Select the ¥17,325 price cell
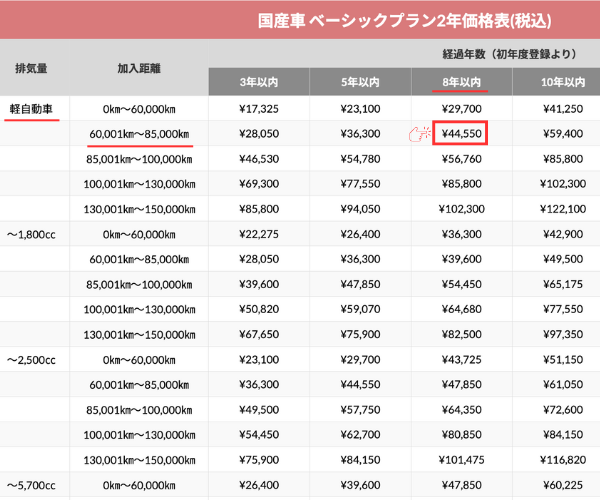600x500 pixels. [x=259, y=108]
